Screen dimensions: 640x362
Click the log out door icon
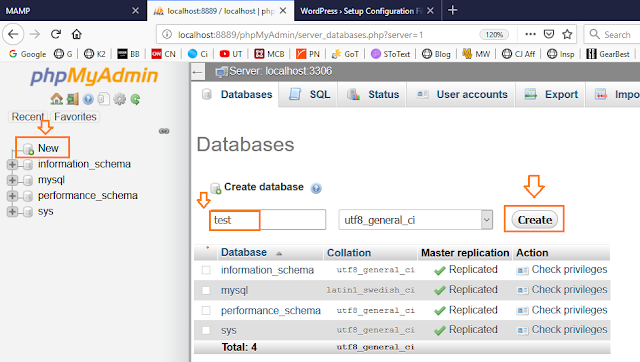tap(73, 99)
